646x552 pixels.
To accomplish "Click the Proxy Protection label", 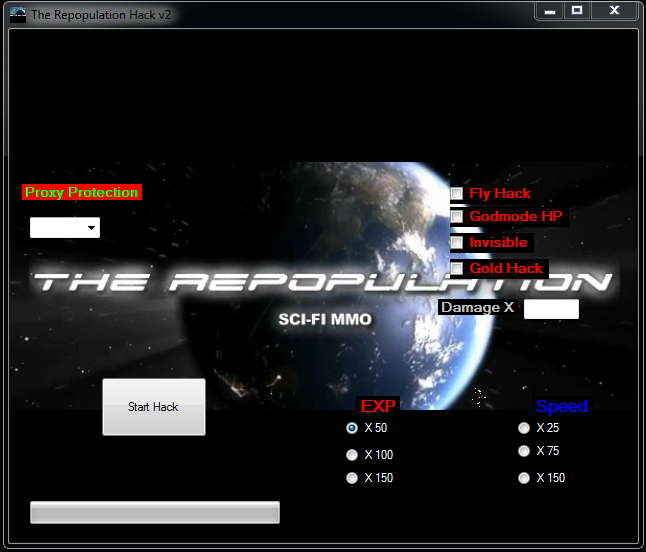I will (82, 192).
